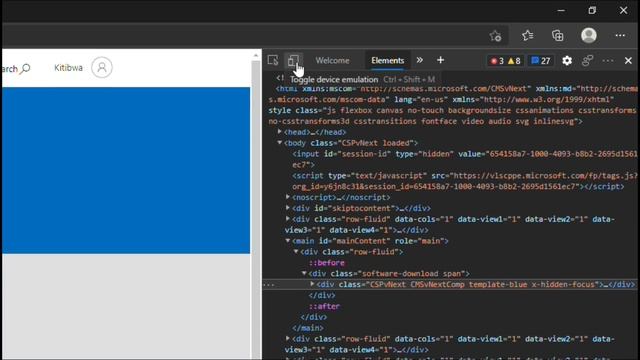Select the script text/javascript line
The height and width of the screenshot is (360, 640).
pyautogui.click(x=464, y=181)
